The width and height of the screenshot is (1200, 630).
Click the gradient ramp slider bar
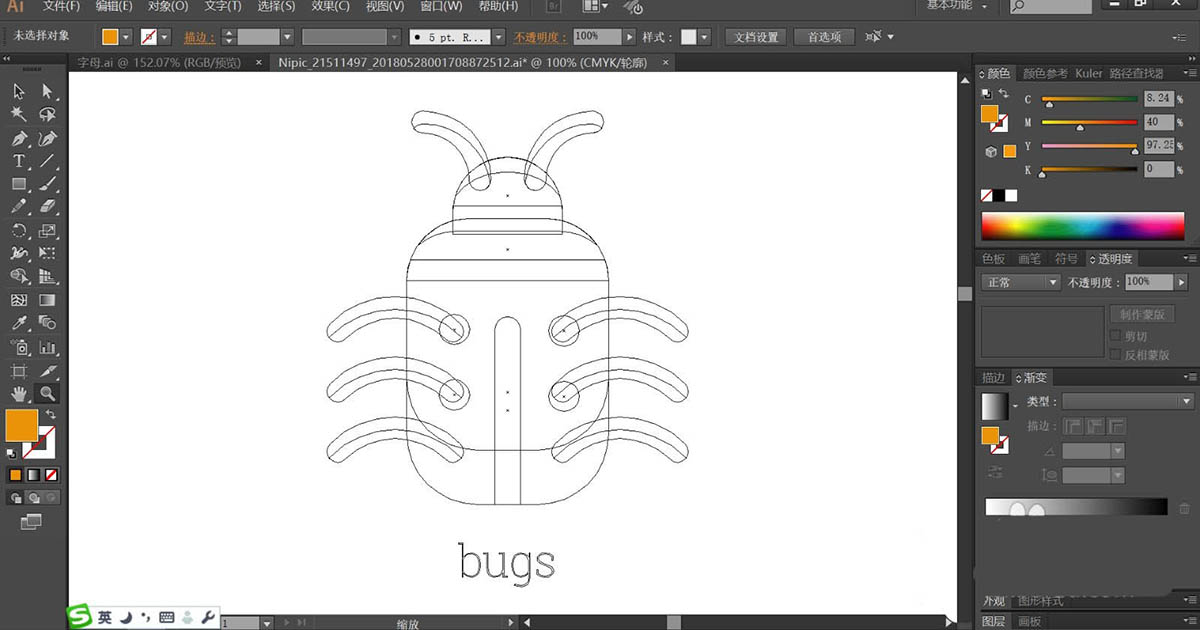point(1076,507)
